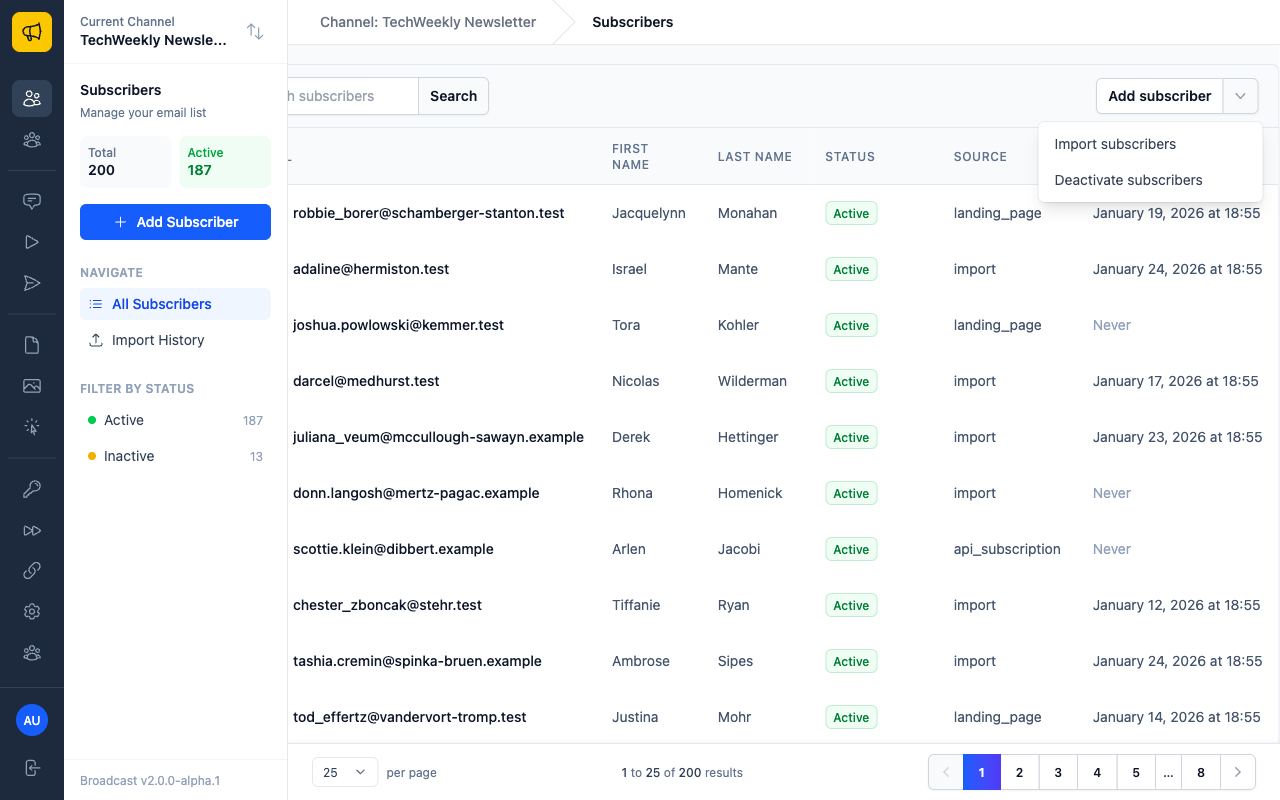Click current page 1 button

(982, 772)
